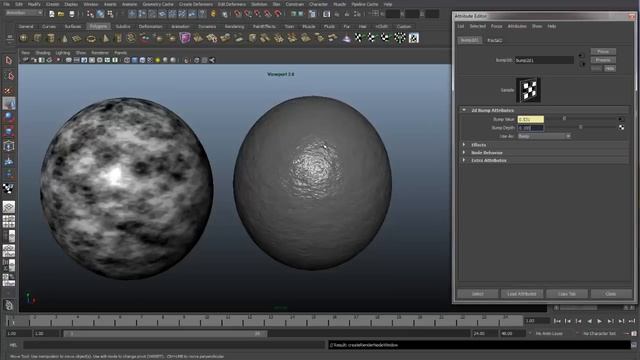640x360 pixels.
Task: Click the checkered last-tool icon in toolbox
Action: pyautogui.click(x=9, y=188)
